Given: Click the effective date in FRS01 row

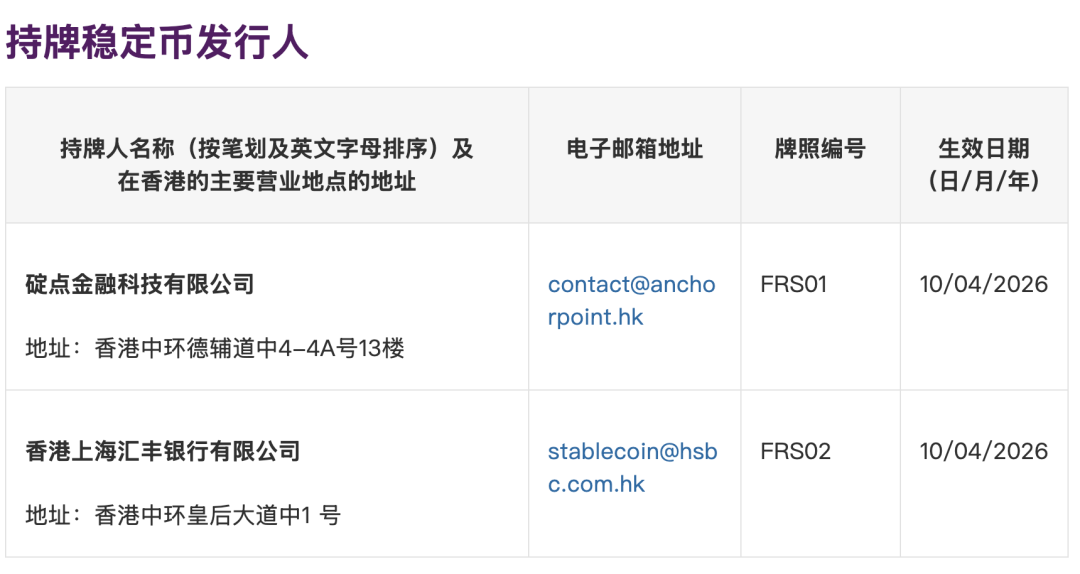Looking at the screenshot, I should pyautogui.click(x=983, y=284).
